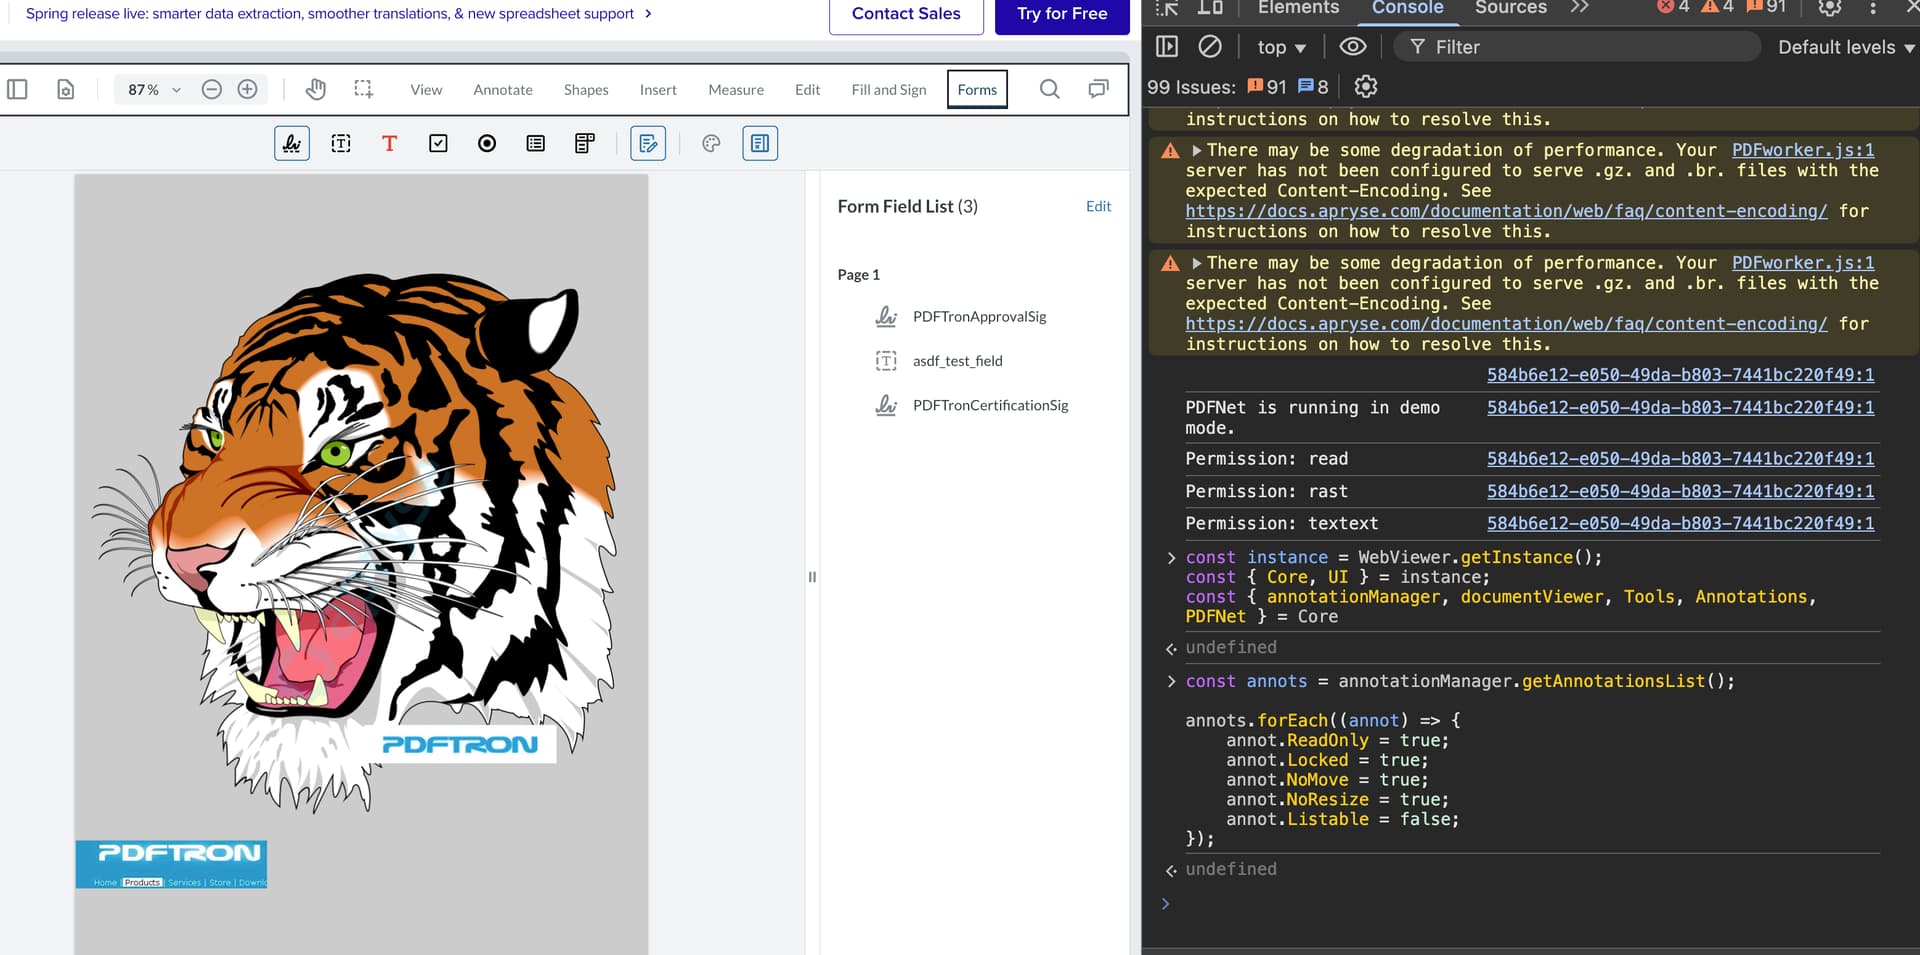Open the search magnifier in viewer

(x=1049, y=89)
